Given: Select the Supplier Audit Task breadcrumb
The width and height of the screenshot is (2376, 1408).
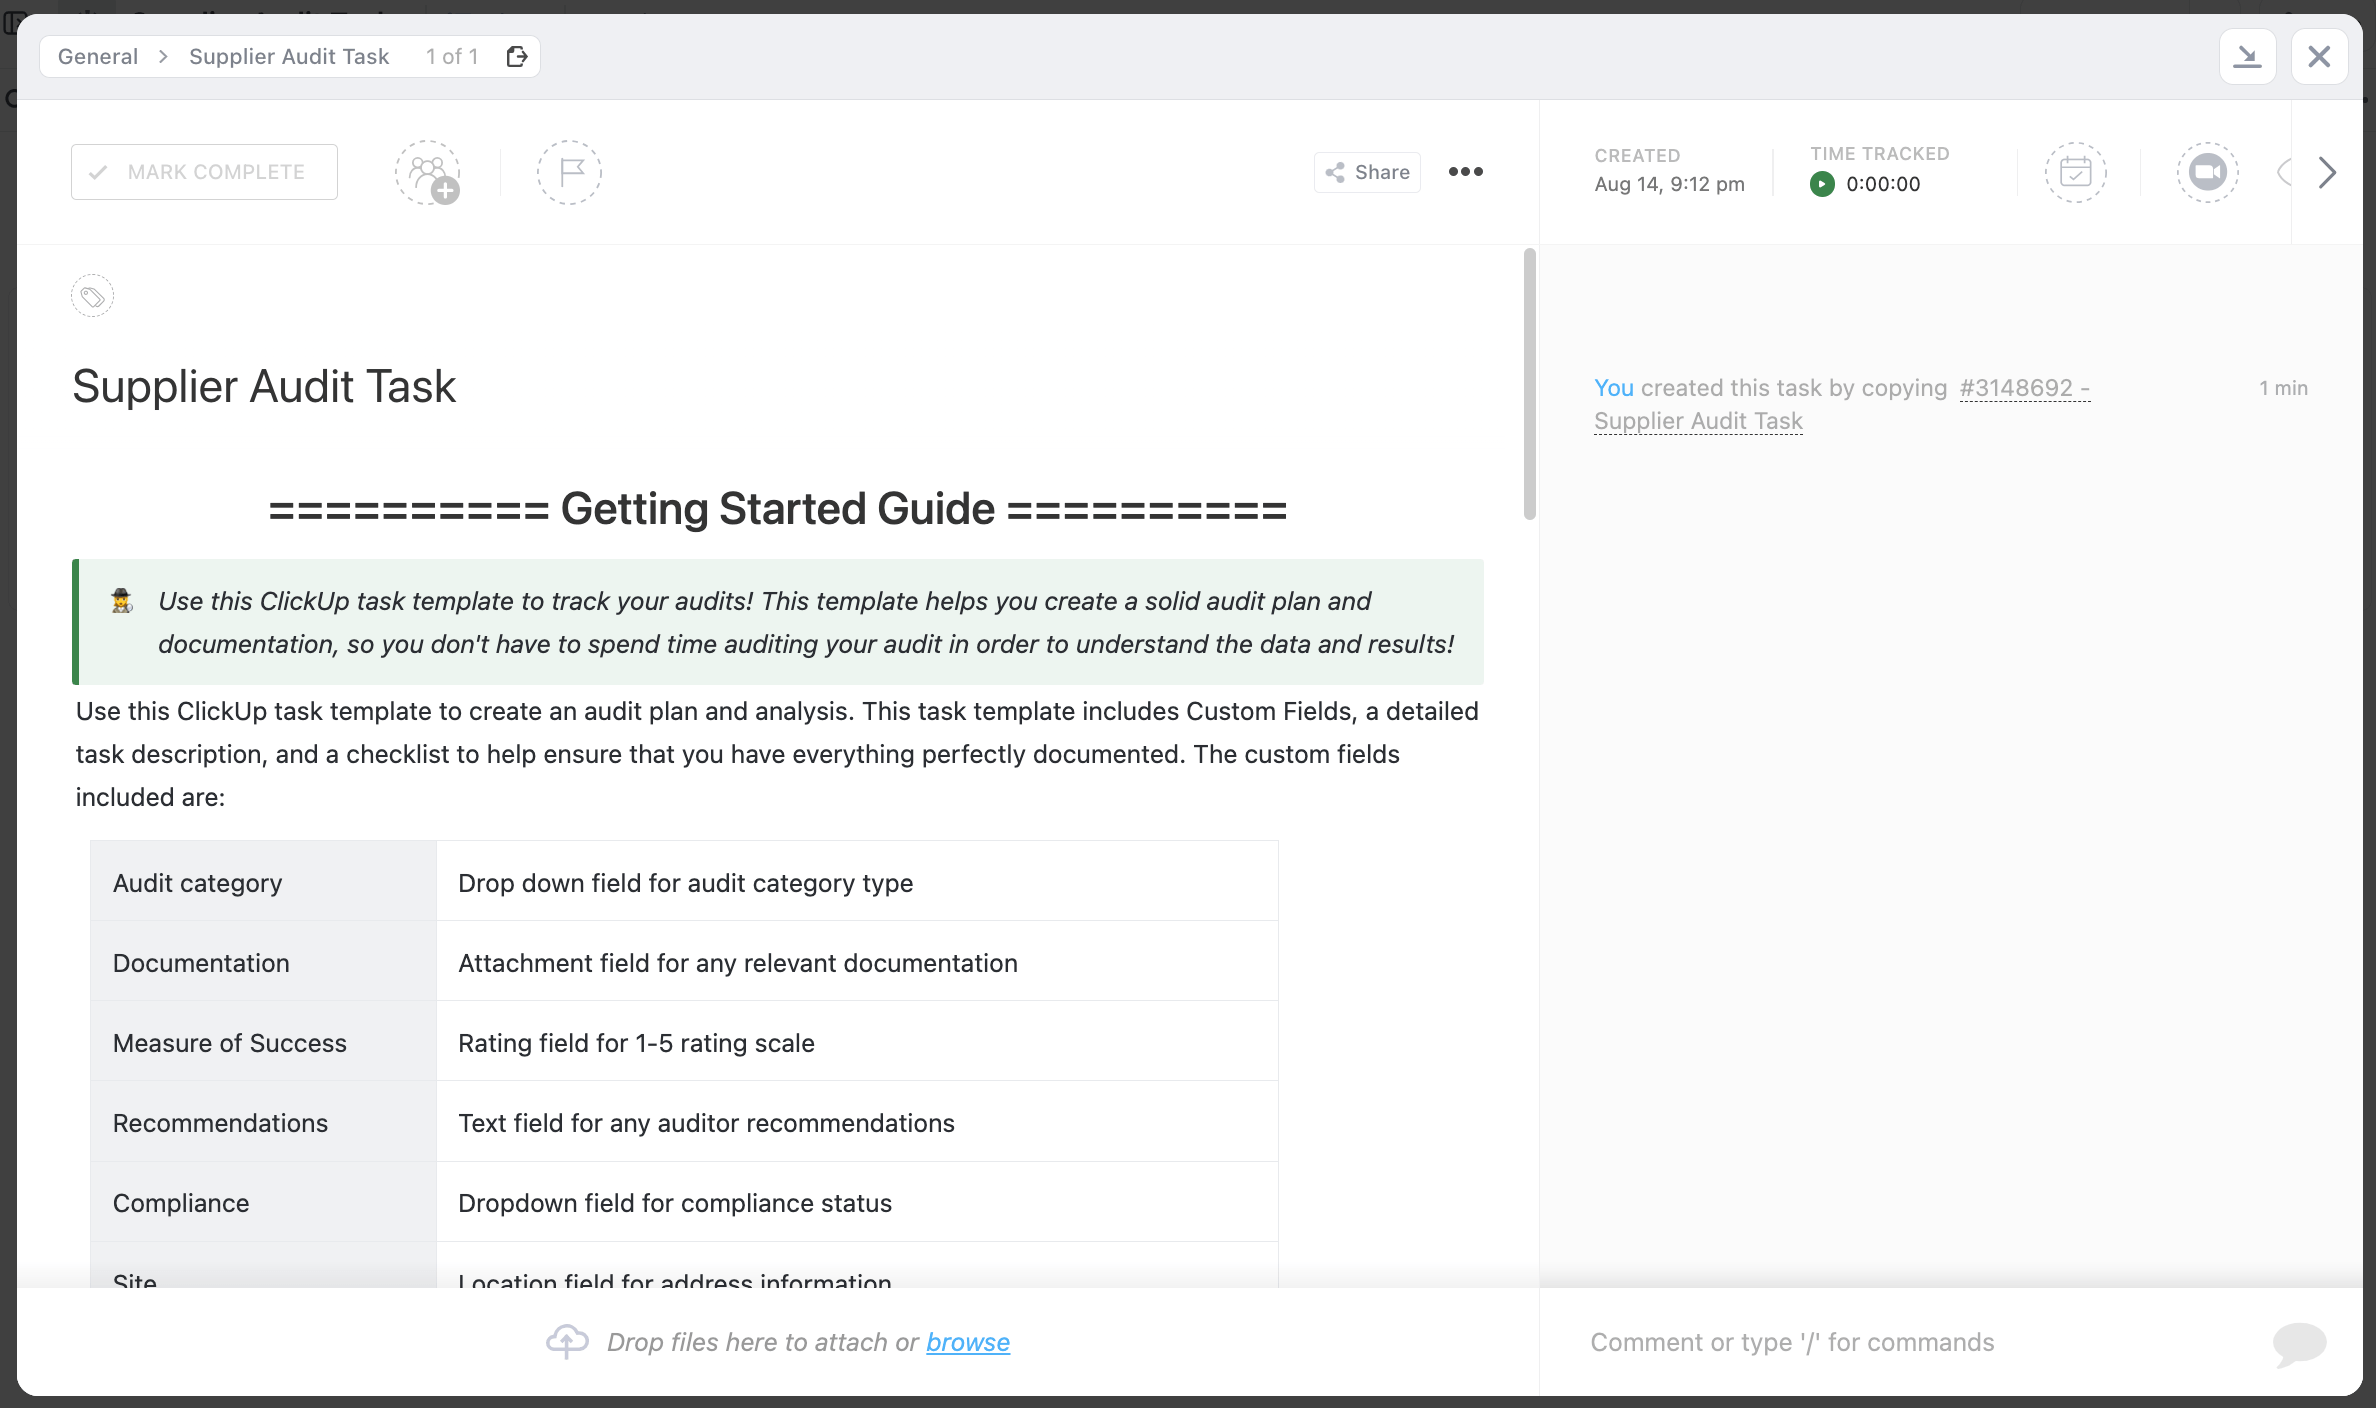Looking at the screenshot, I should 289,57.
